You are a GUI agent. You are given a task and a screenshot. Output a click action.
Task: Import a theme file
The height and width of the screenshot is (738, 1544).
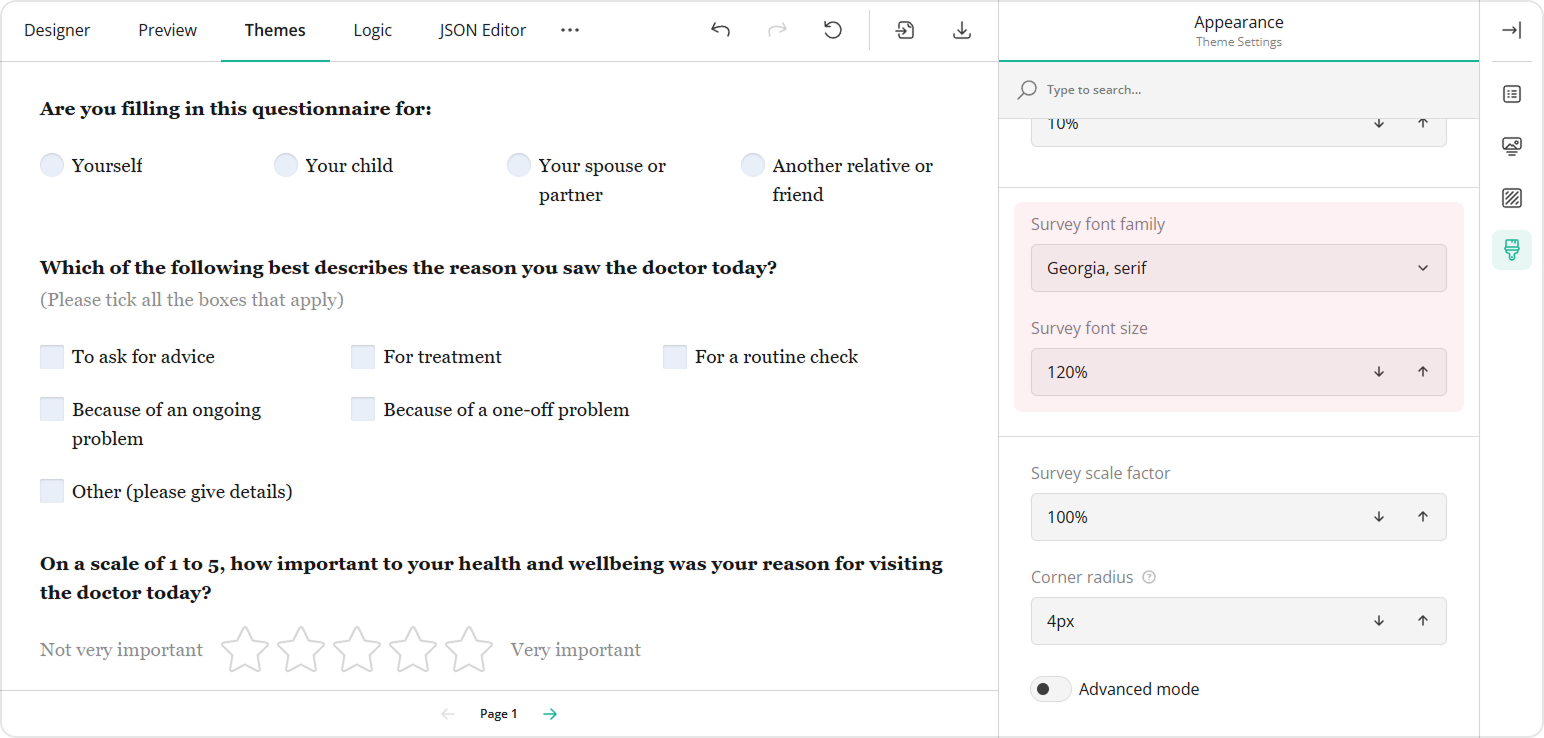(x=904, y=30)
